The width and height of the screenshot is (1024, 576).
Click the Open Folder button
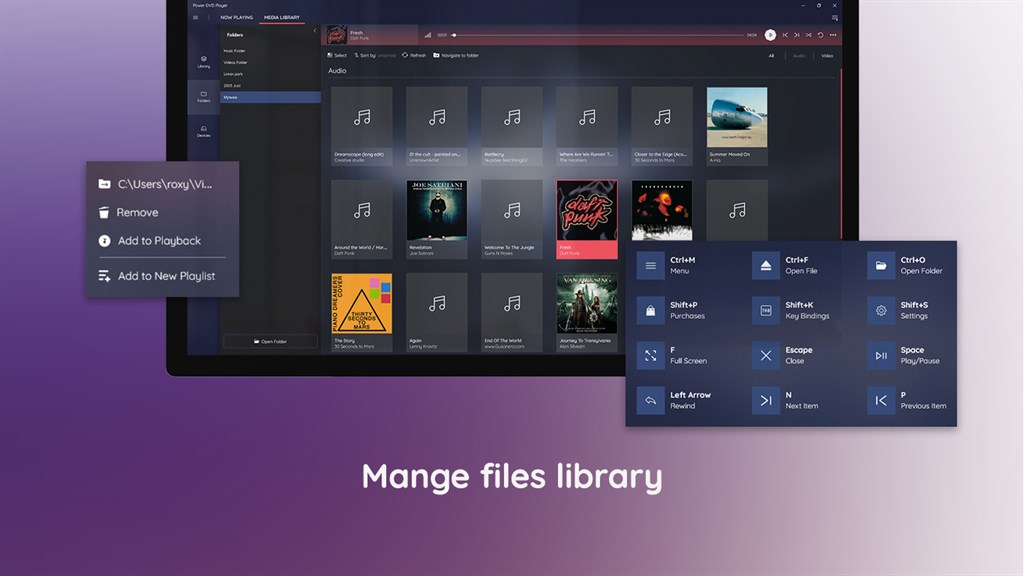coord(270,342)
